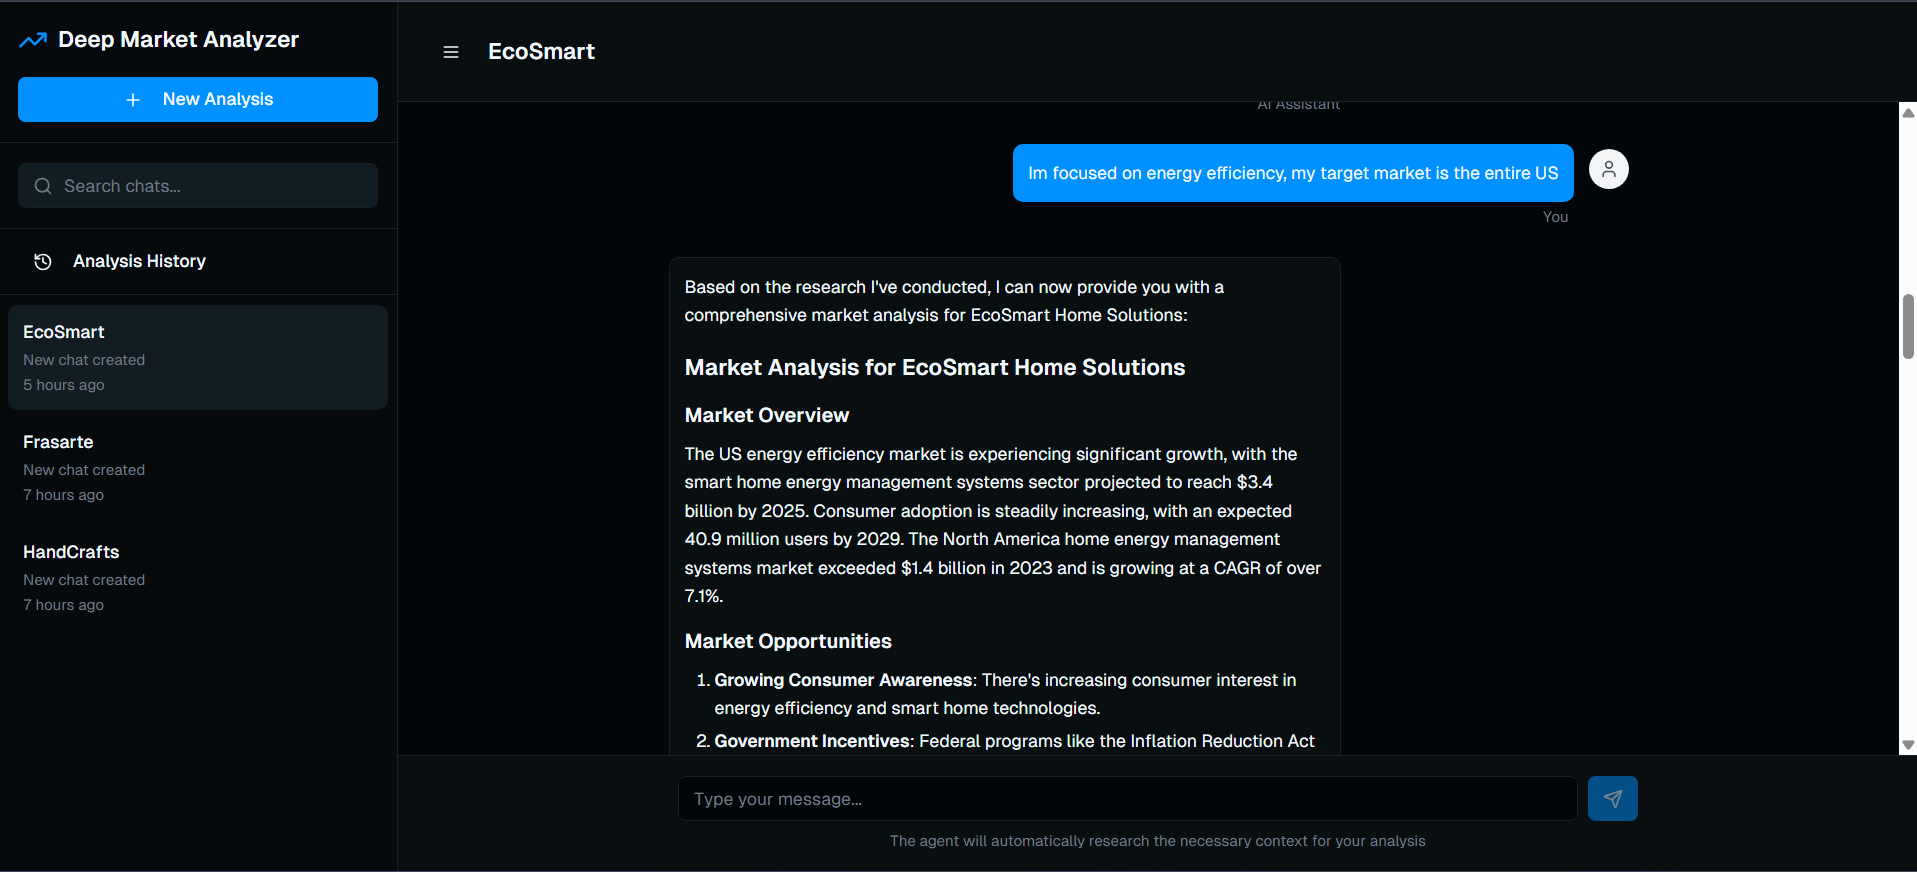Focus the Search chats field
Image resolution: width=1917 pixels, height=872 pixels.
[198, 186]
